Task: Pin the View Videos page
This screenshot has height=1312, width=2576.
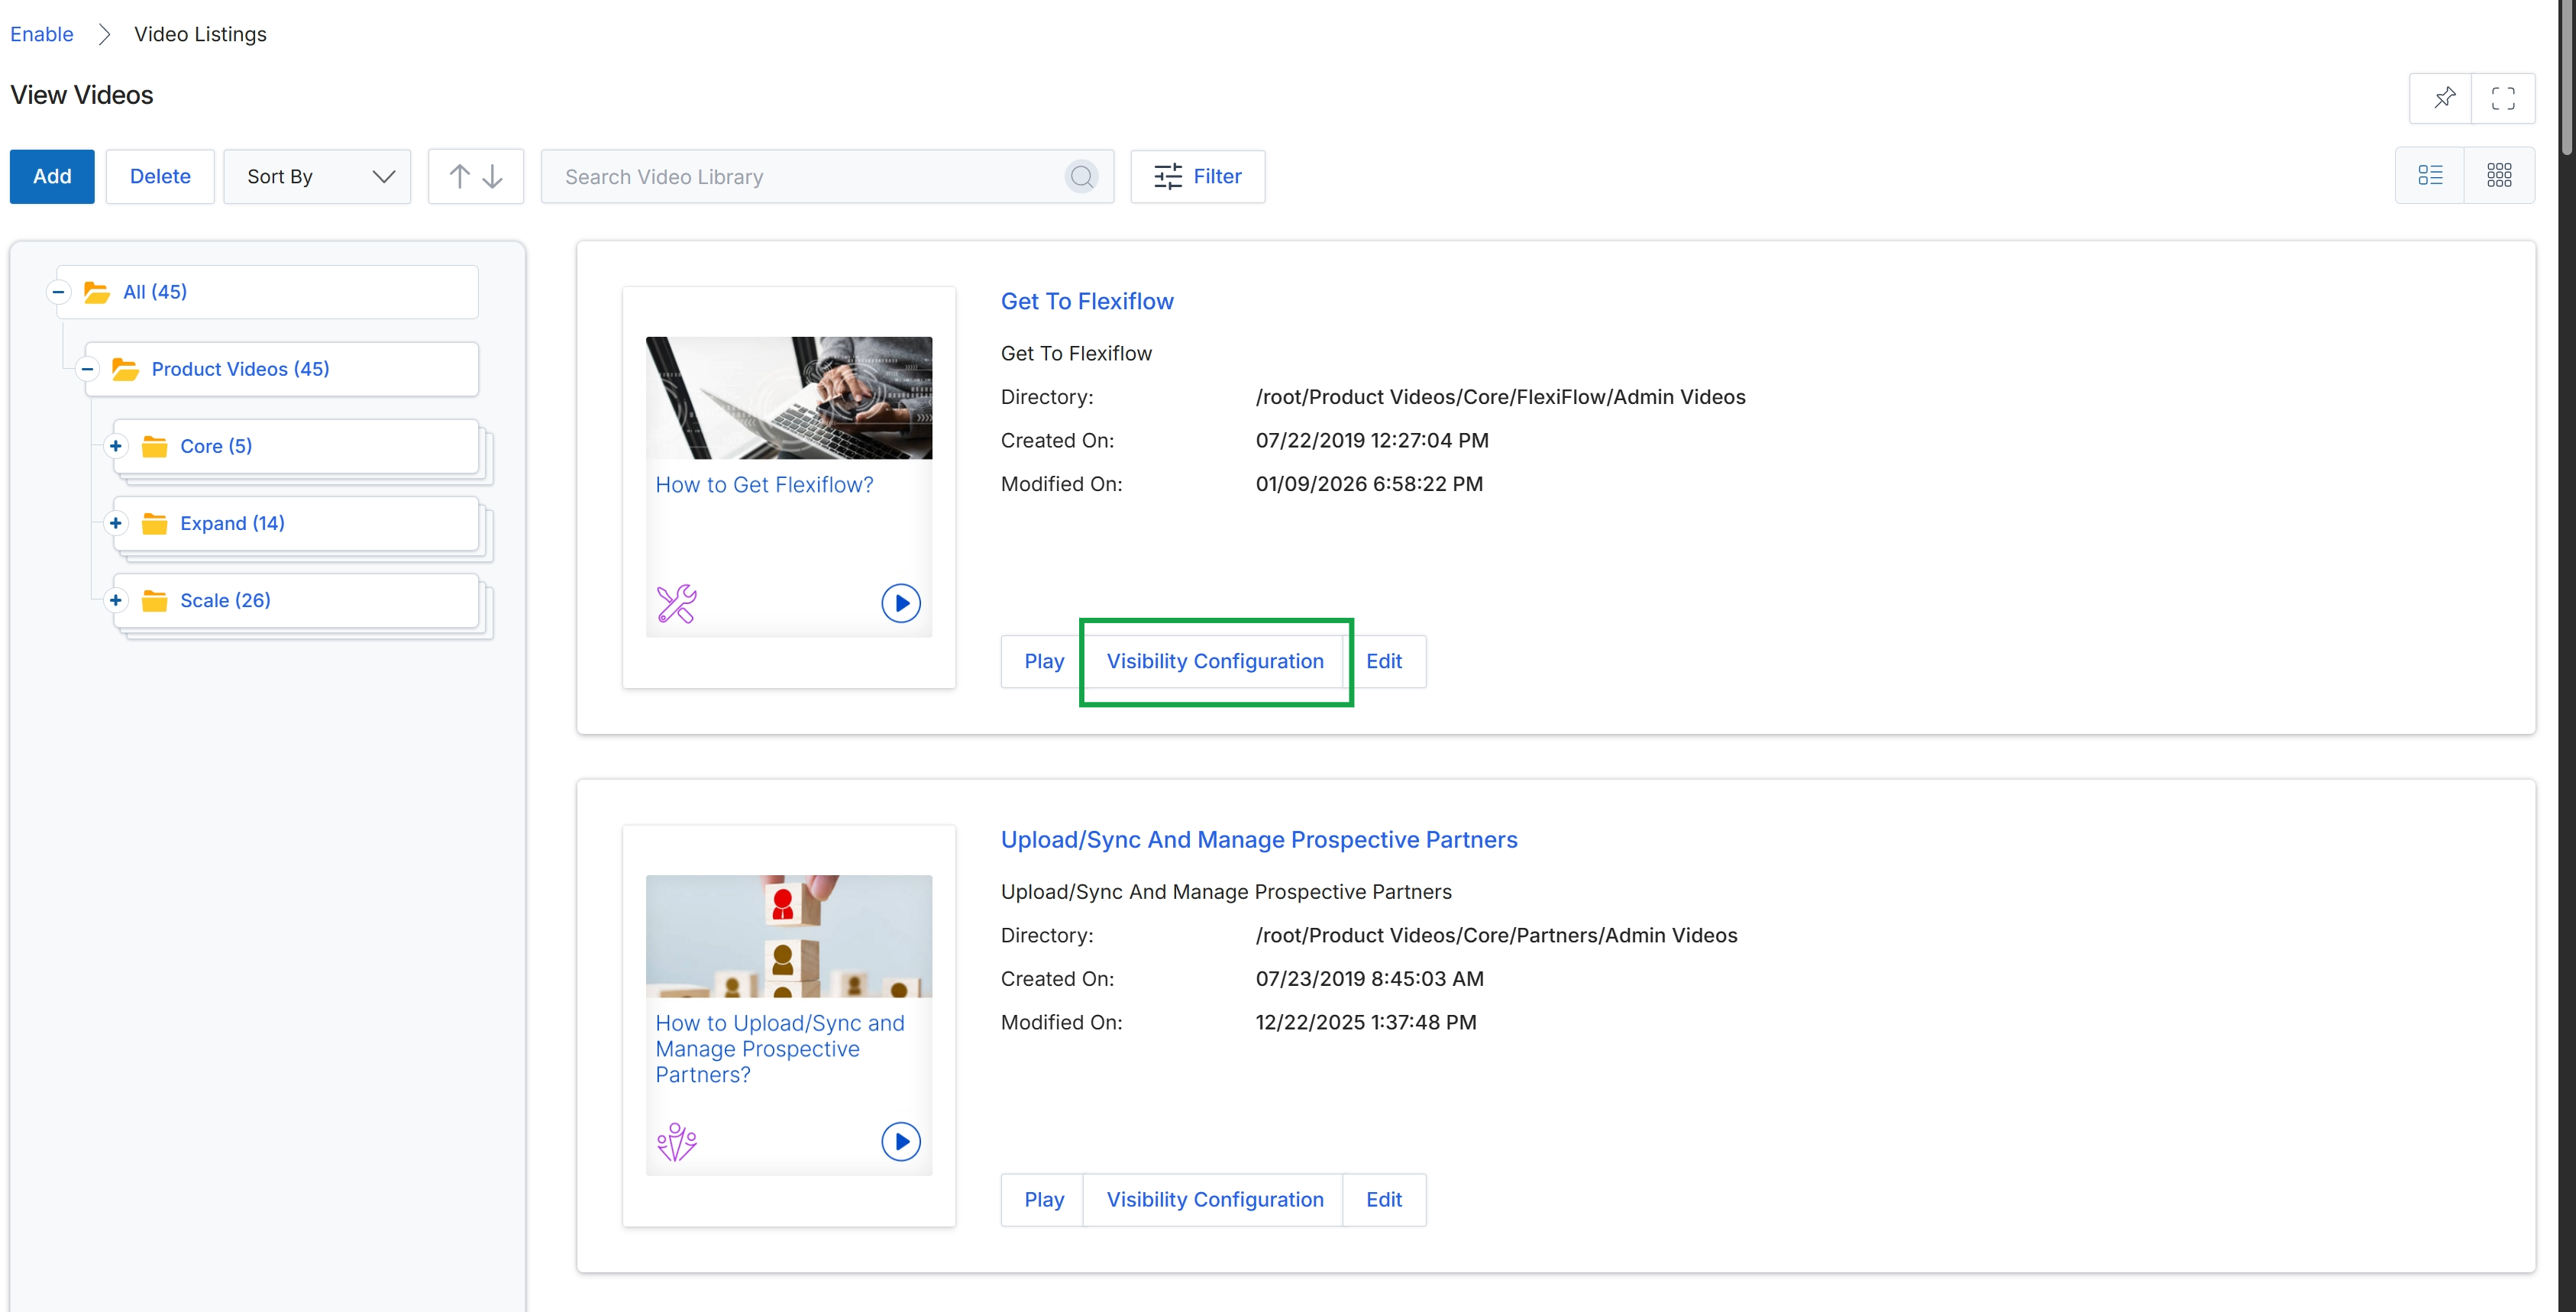Action: [x=2443, y=97]
